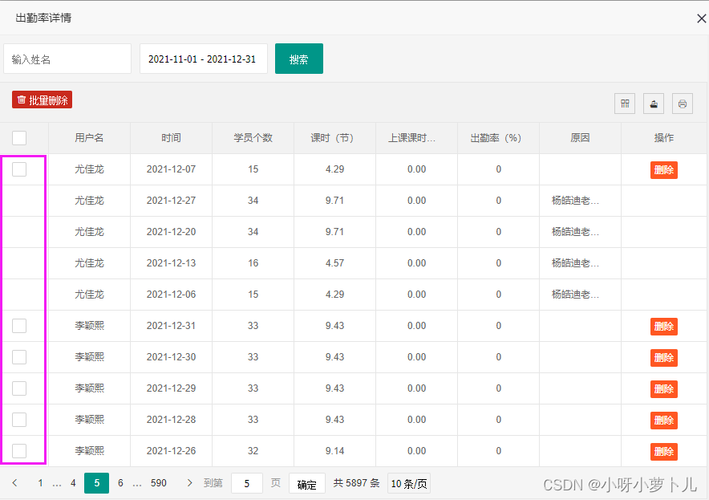
Task: Click the export table icon
Action: click(x=653, y=104)
